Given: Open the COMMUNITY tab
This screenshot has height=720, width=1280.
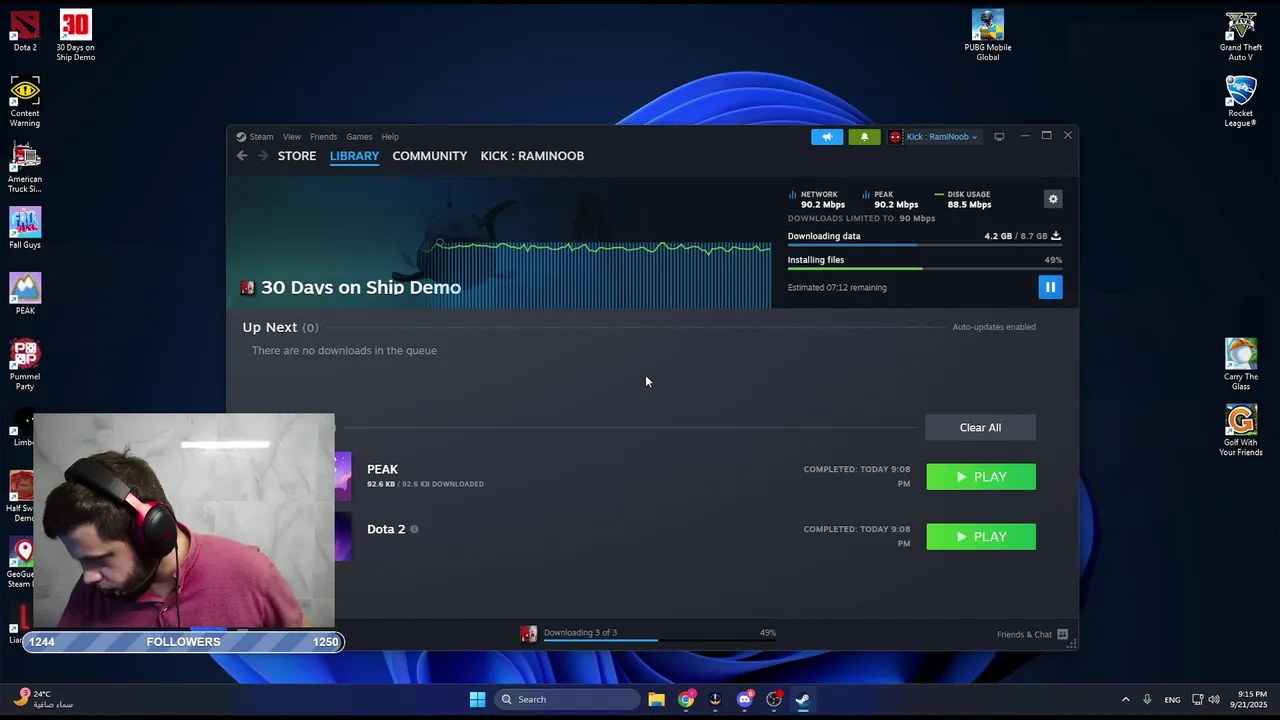Looking at the screenshot, I should 430,156.
